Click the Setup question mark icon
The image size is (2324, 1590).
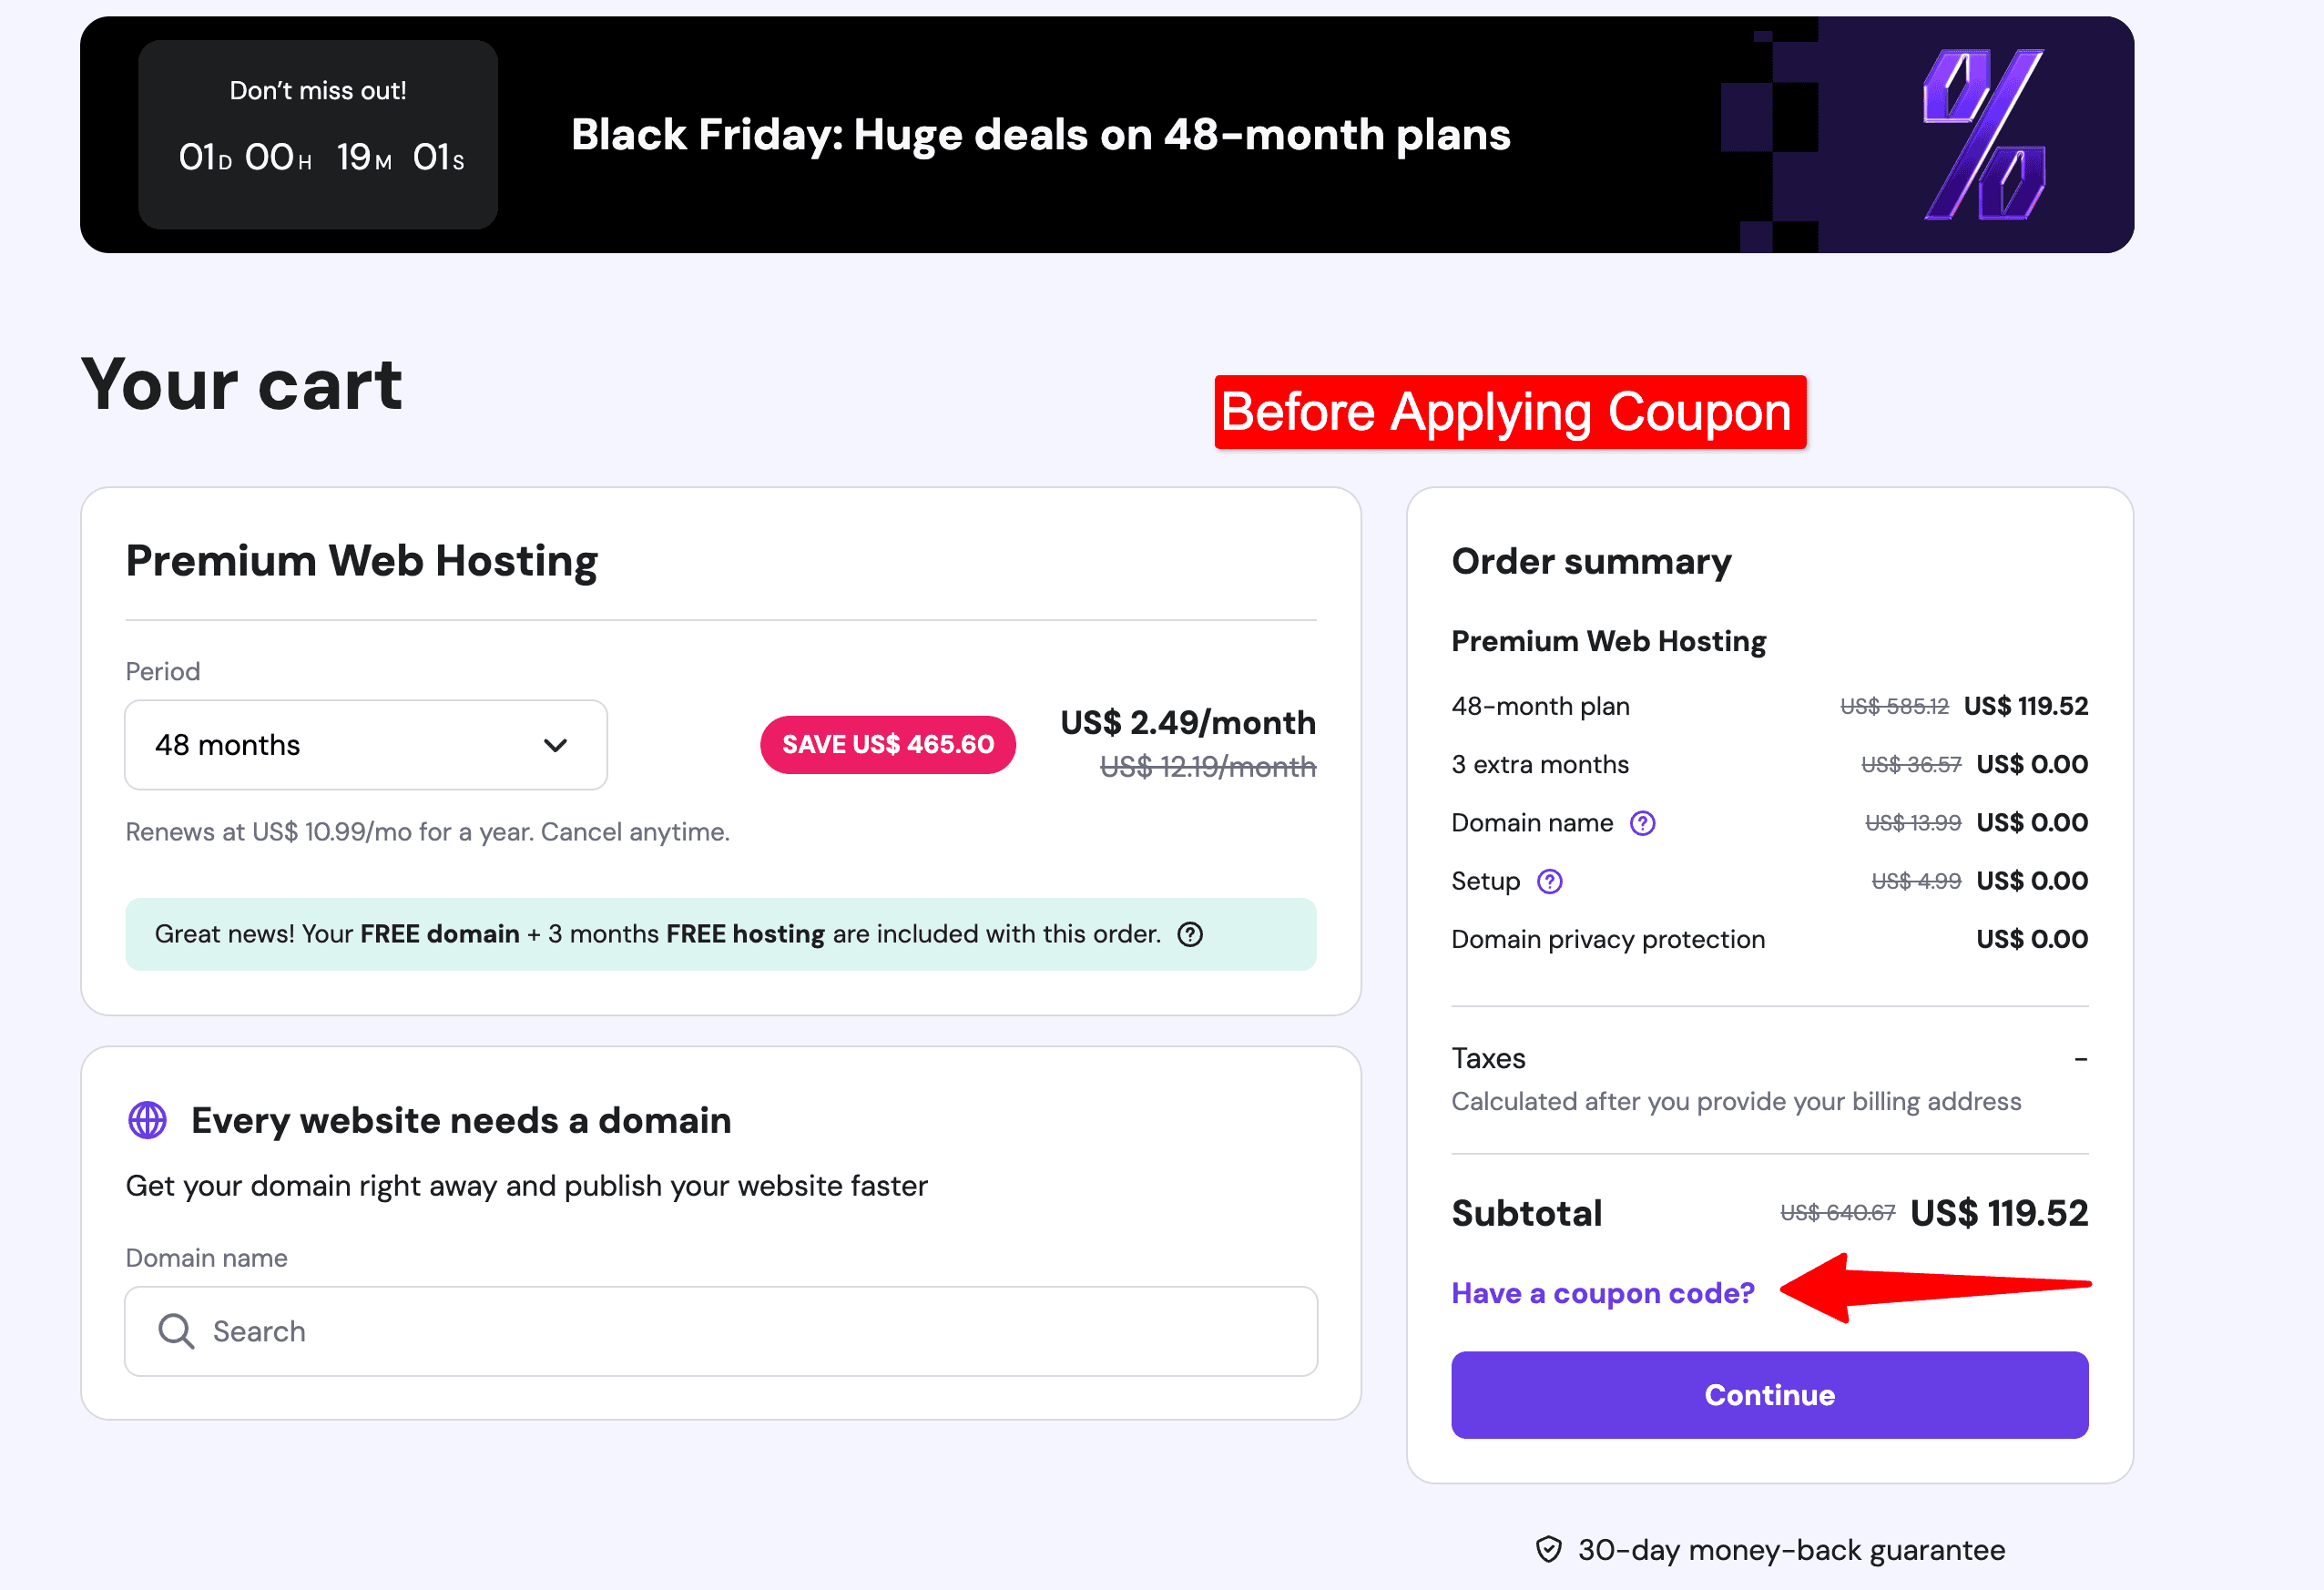click(x=1548, y=881)
